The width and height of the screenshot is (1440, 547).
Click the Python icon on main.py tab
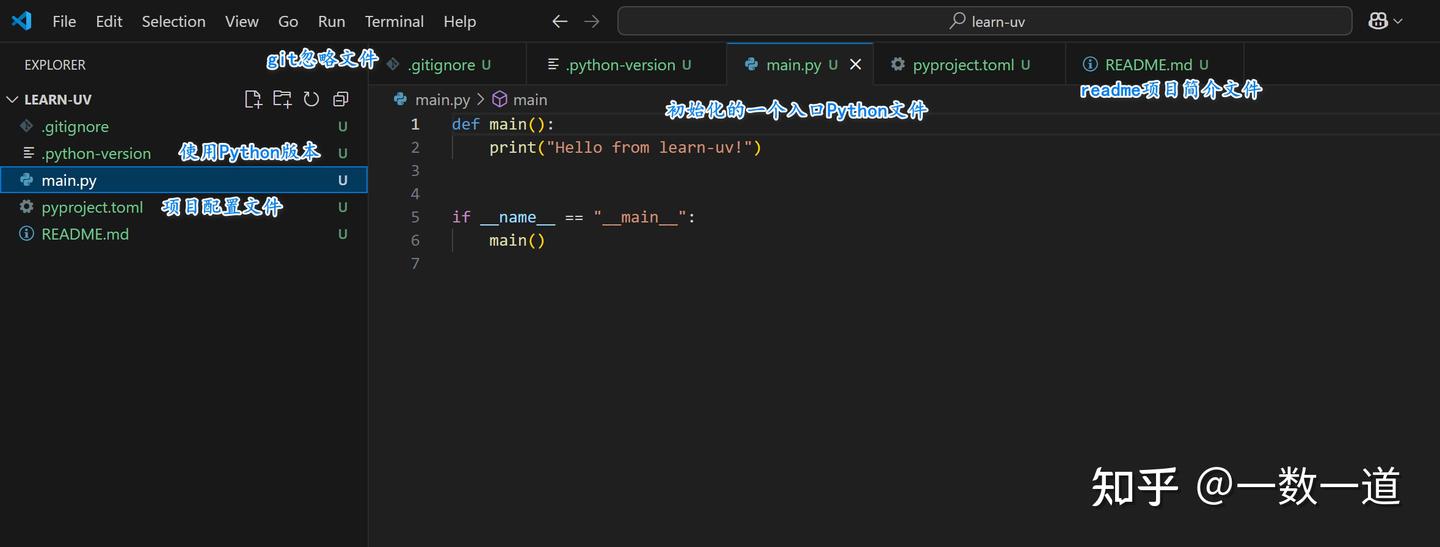[x=751, y=64]
